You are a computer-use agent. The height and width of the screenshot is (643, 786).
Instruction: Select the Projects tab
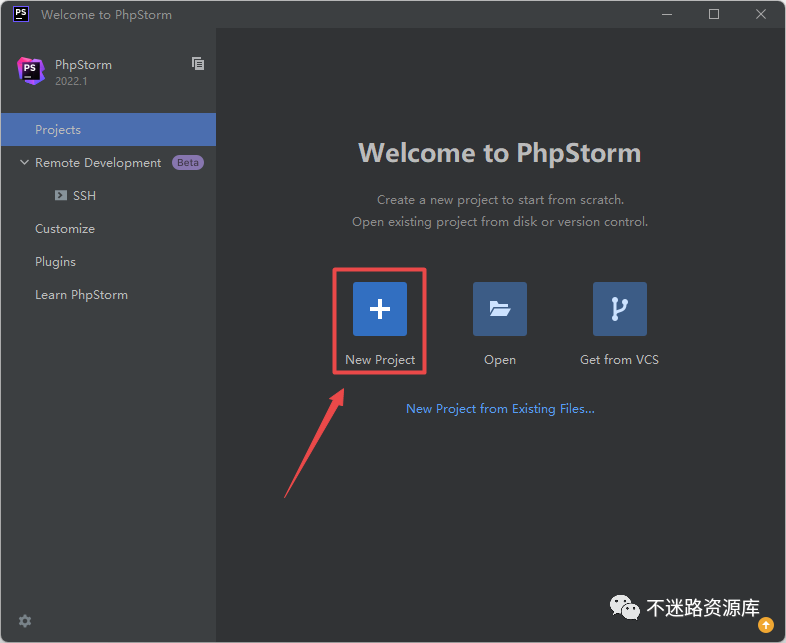tap(108, 130)
